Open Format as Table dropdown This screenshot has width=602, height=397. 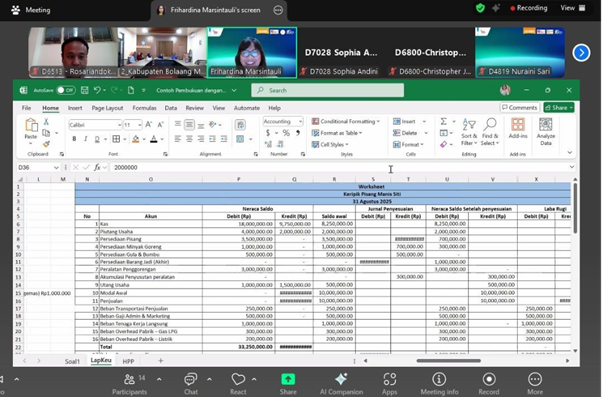pyautogui.click(x=337, y=133)
